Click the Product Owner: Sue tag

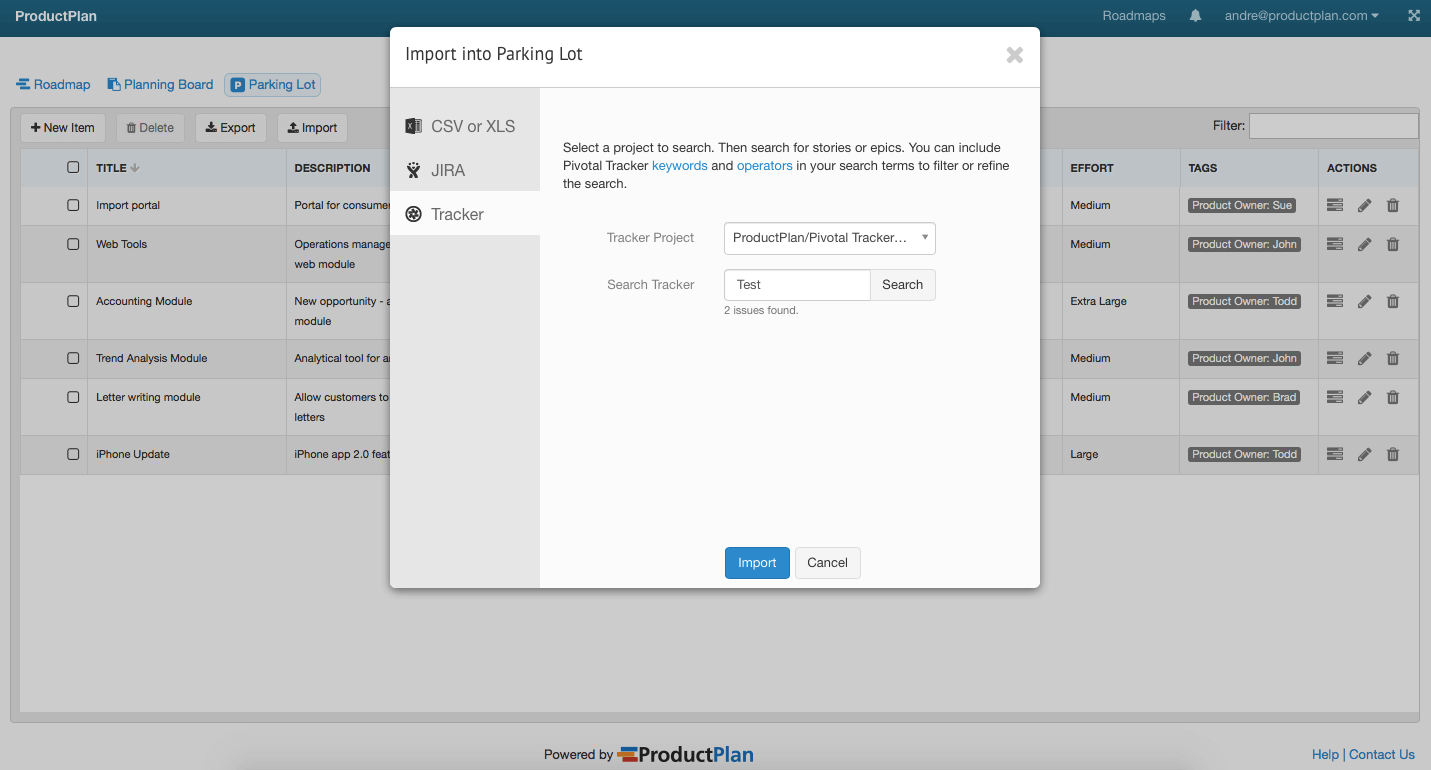click(x=1242, y=205)
